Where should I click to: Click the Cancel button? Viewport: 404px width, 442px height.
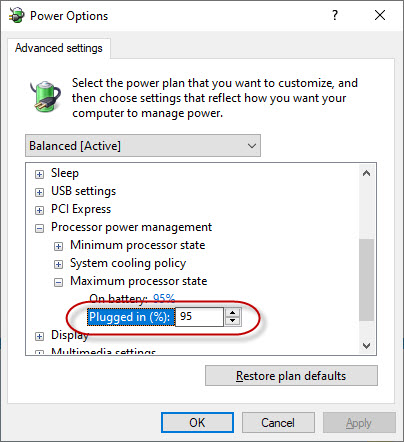278,423
